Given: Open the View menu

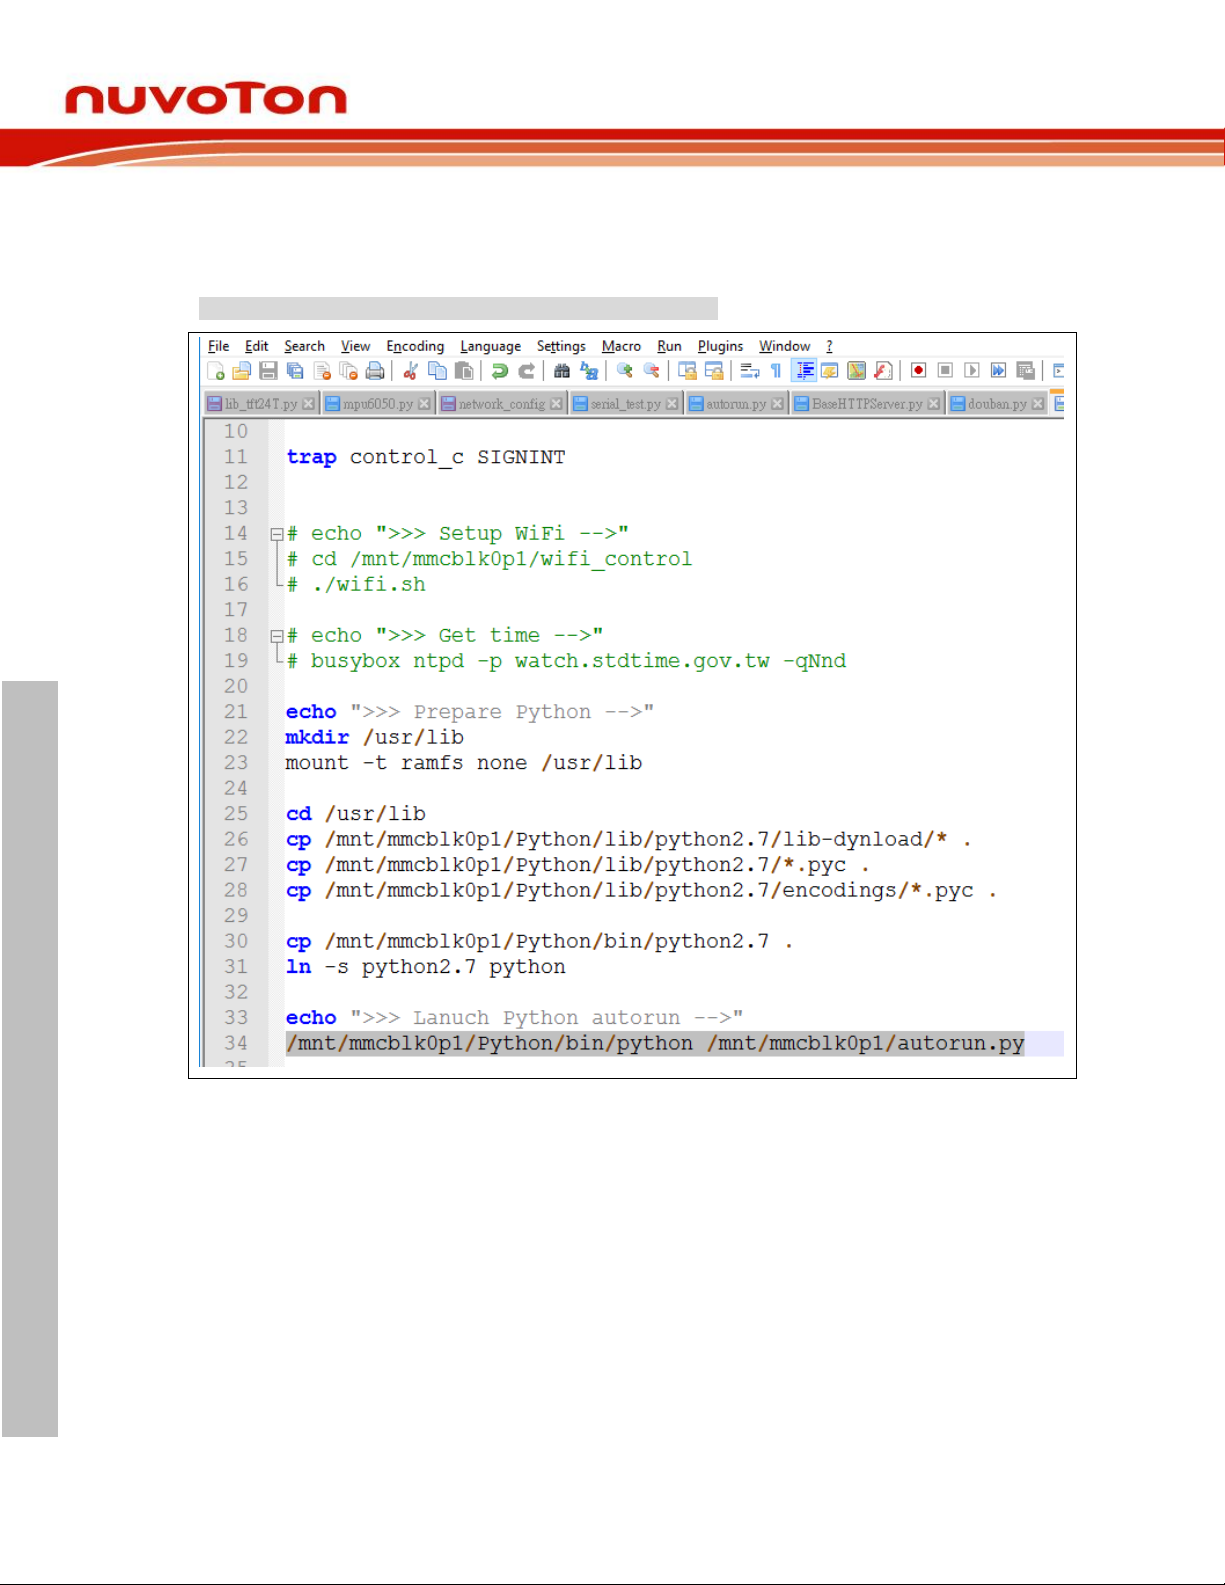Looking at the screenshot, I should pos(355,346).
